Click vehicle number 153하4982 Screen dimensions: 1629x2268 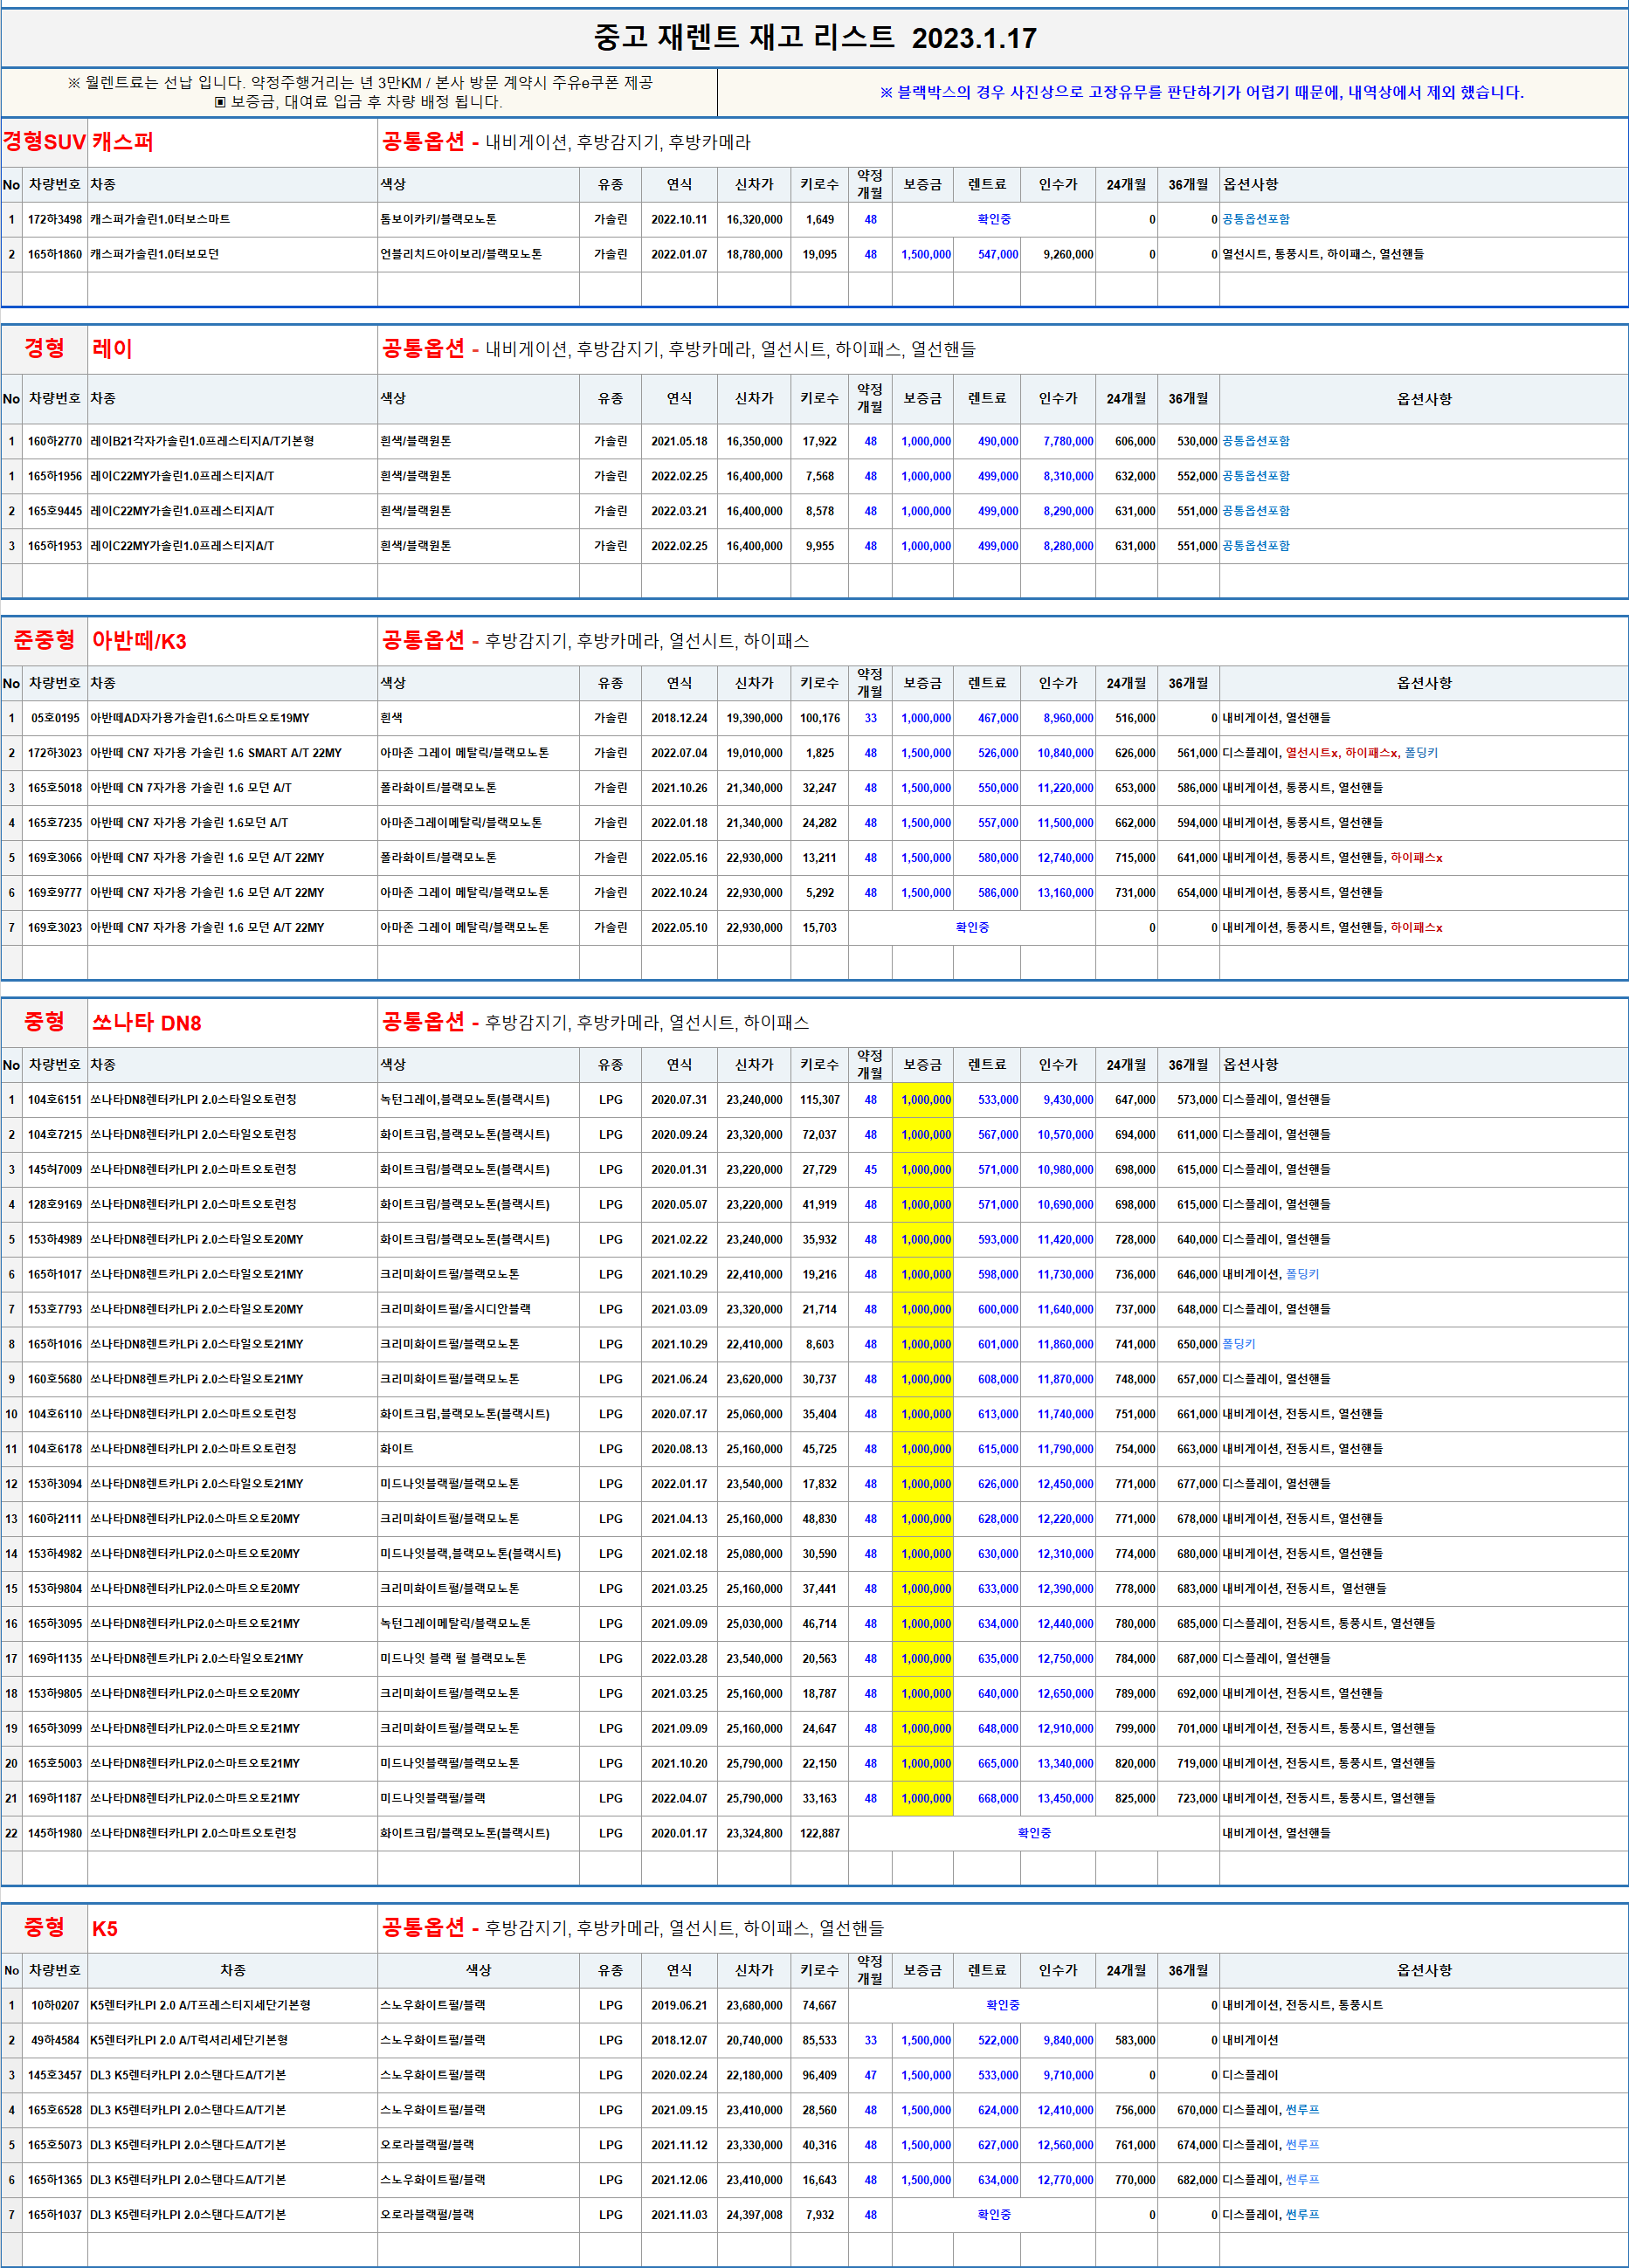(x=55, y=1554)
